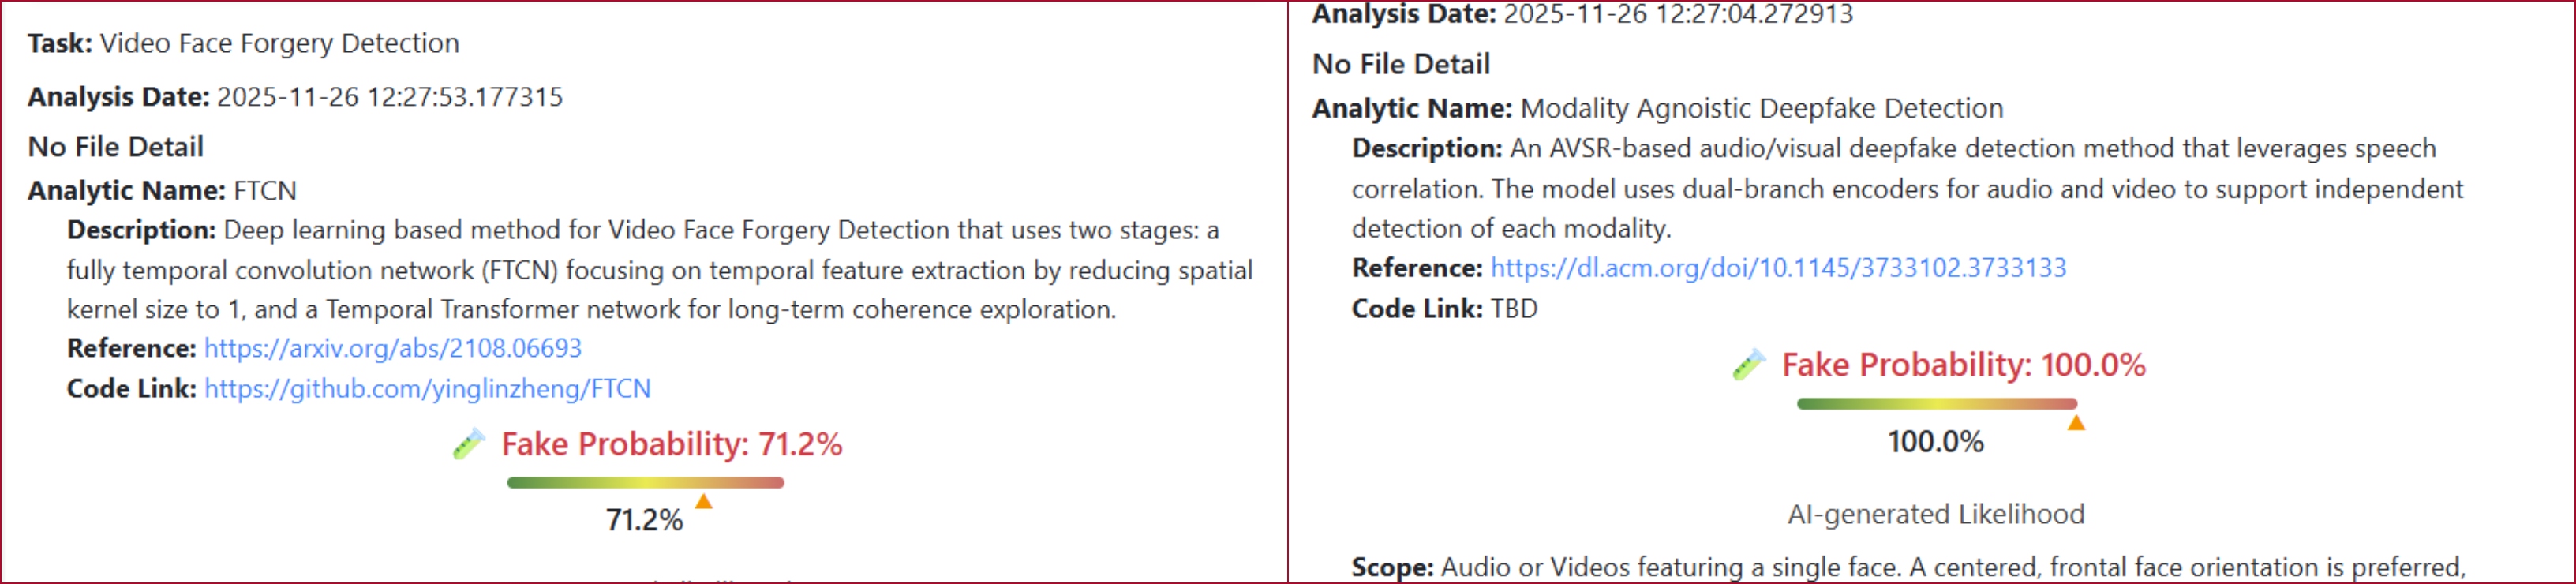Click the FTCN analytic name
This screenshot has width=2576, height=584.
pyautogui.click(x=265, y=190)
